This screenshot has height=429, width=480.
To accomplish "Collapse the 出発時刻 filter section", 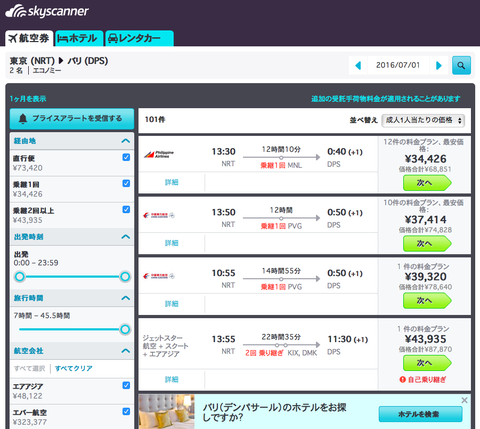I will [x=126, y=237].
